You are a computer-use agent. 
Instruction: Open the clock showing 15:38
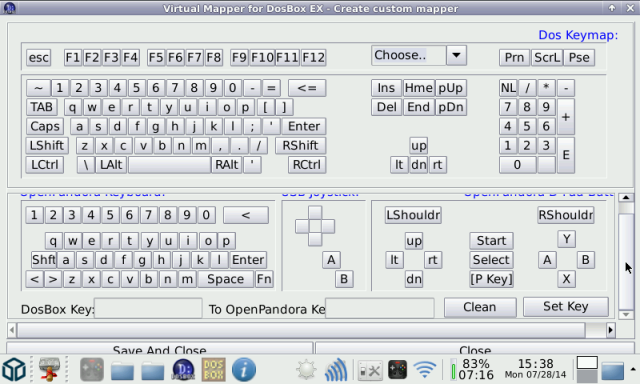536,368
